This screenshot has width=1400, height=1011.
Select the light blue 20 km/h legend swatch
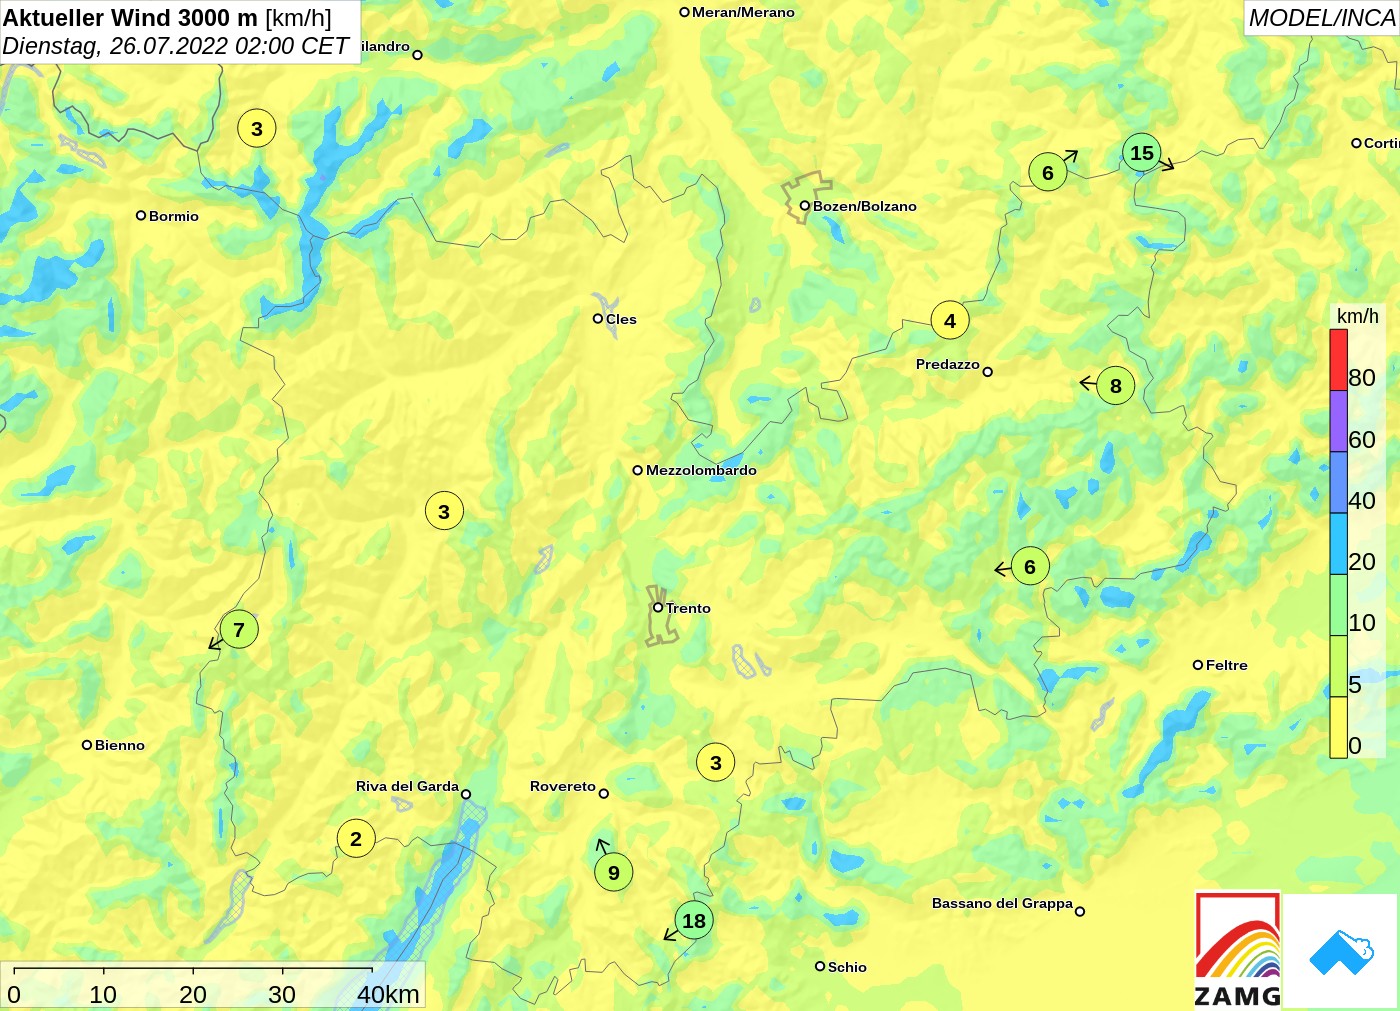[x=1338, y=544]
